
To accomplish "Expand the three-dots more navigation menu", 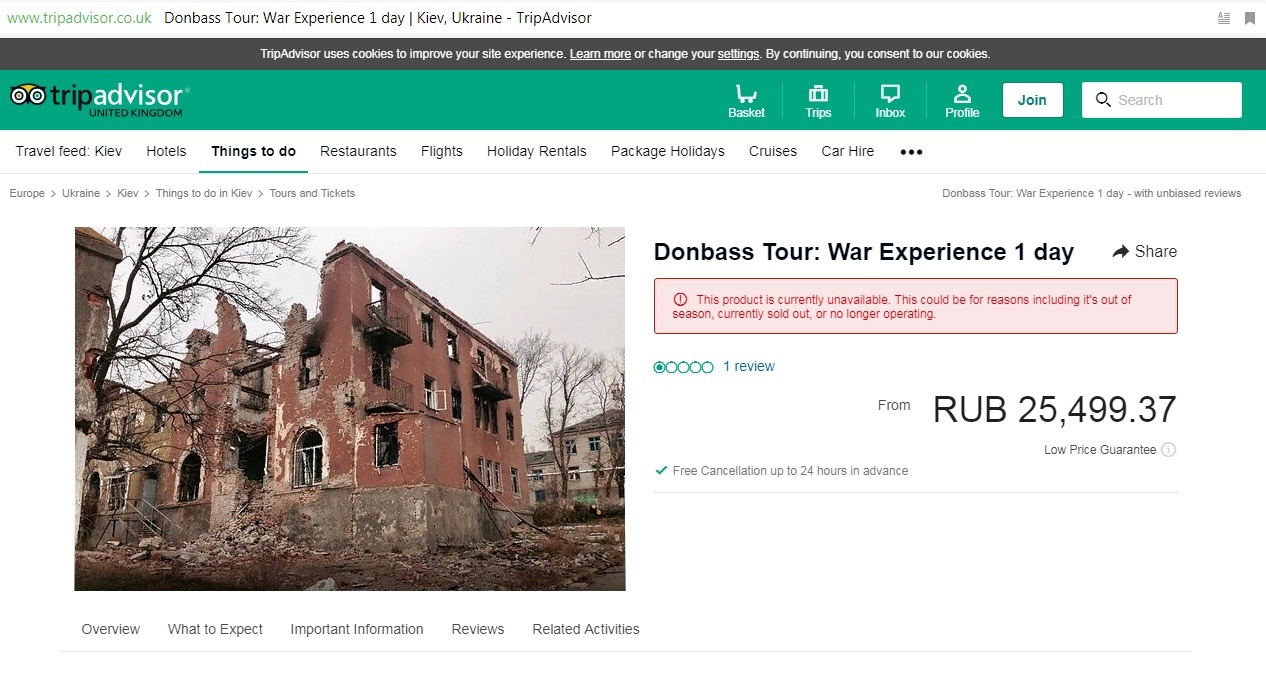I will (911, 152).
